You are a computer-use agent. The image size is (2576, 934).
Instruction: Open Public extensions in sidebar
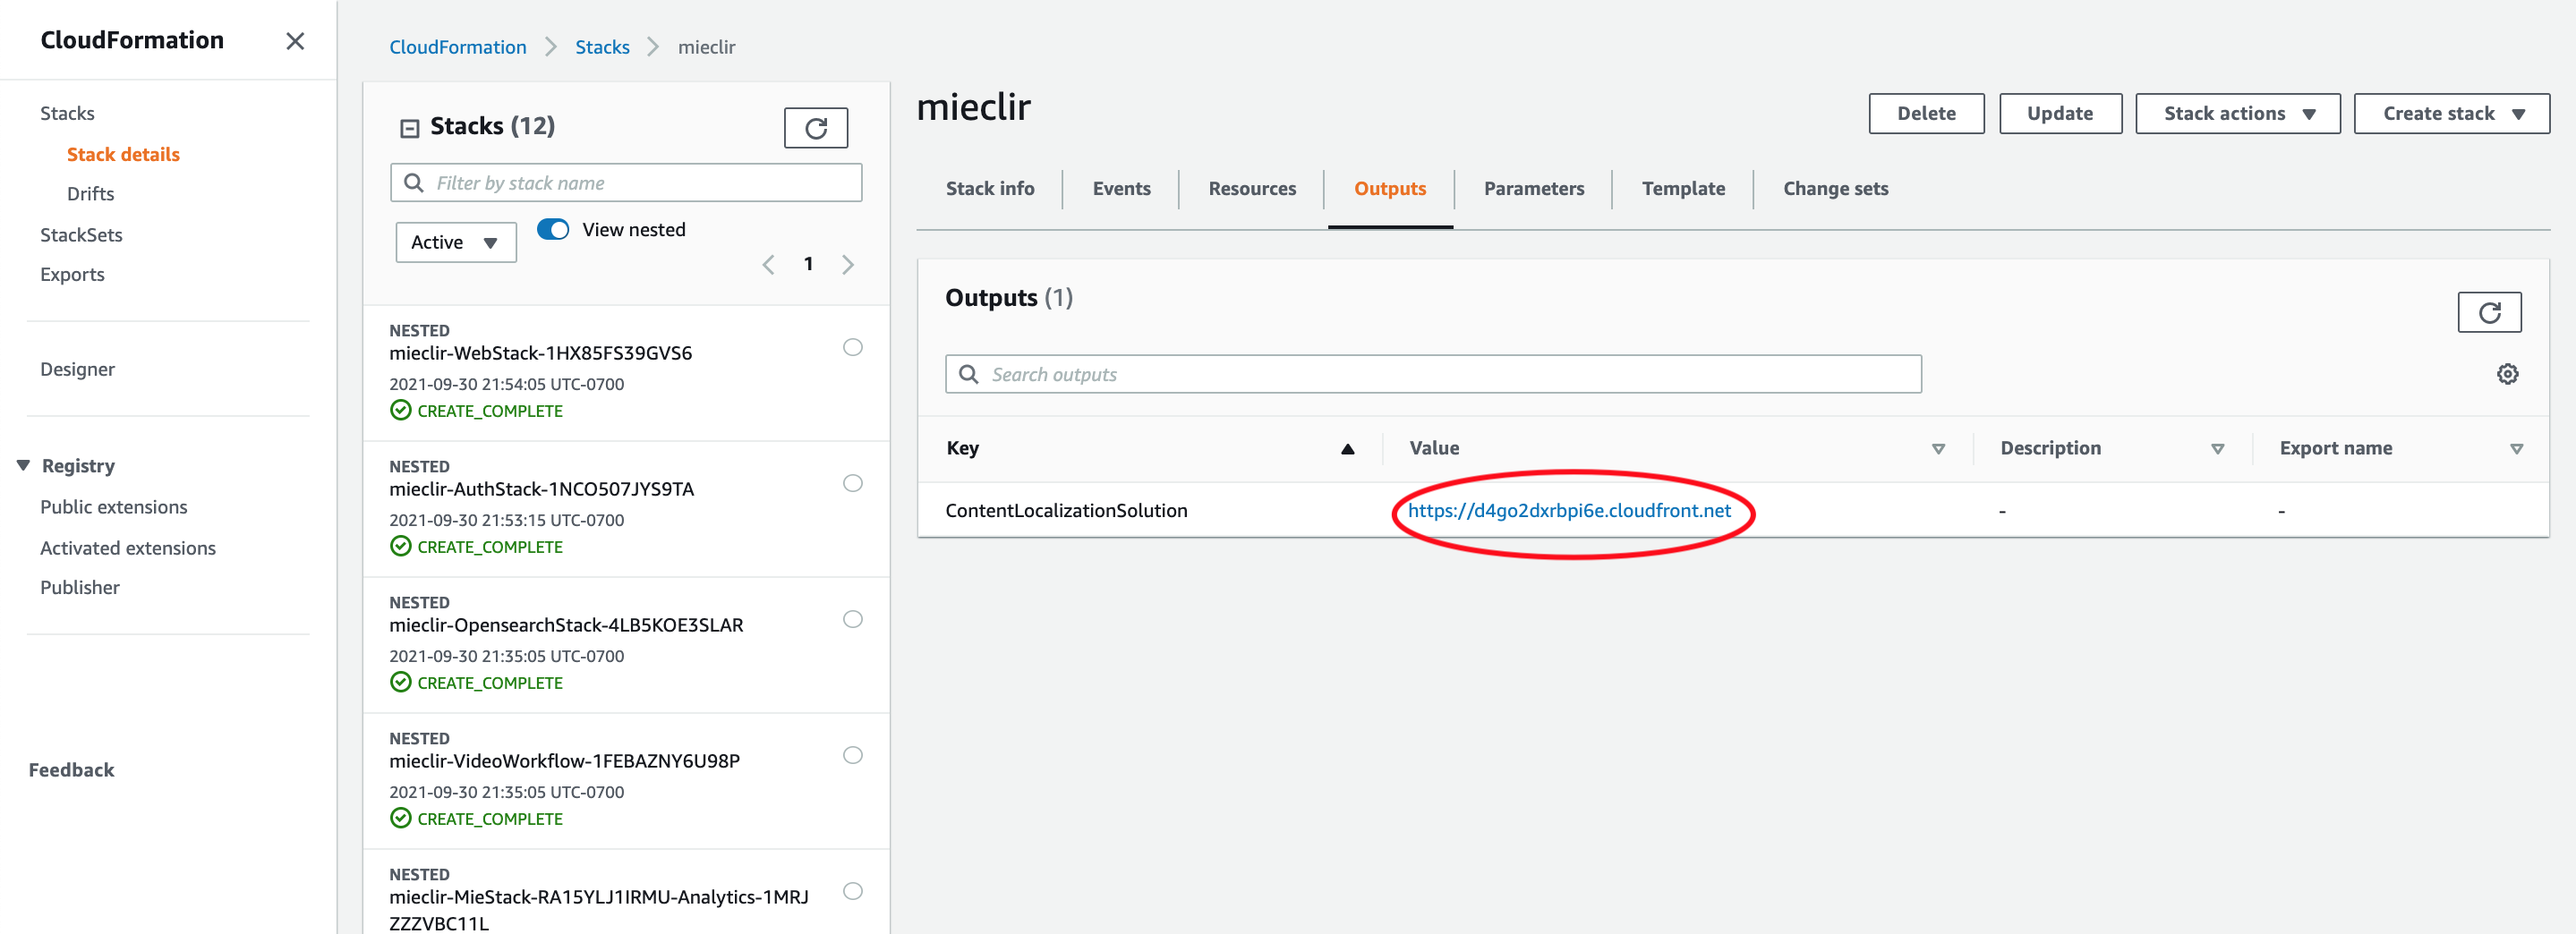(x=113, y=507)
